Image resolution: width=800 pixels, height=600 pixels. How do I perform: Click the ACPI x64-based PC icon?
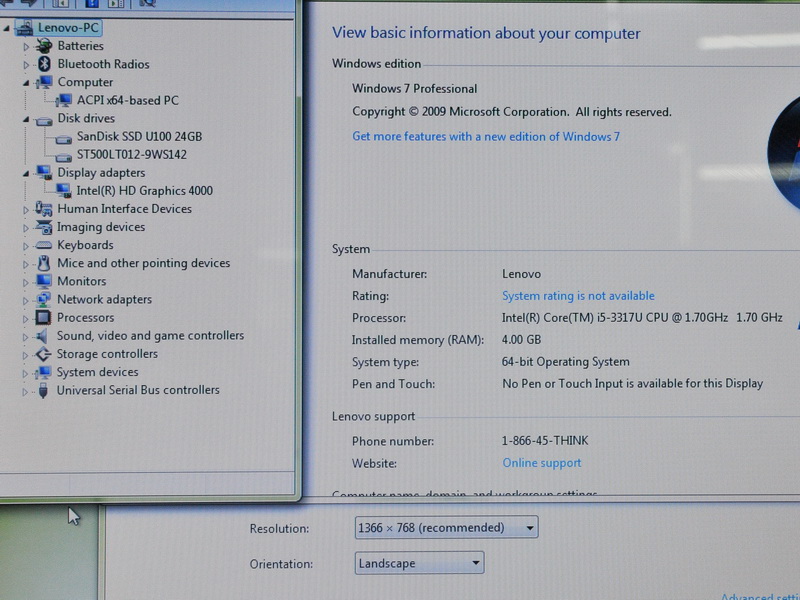pos(64,101)
